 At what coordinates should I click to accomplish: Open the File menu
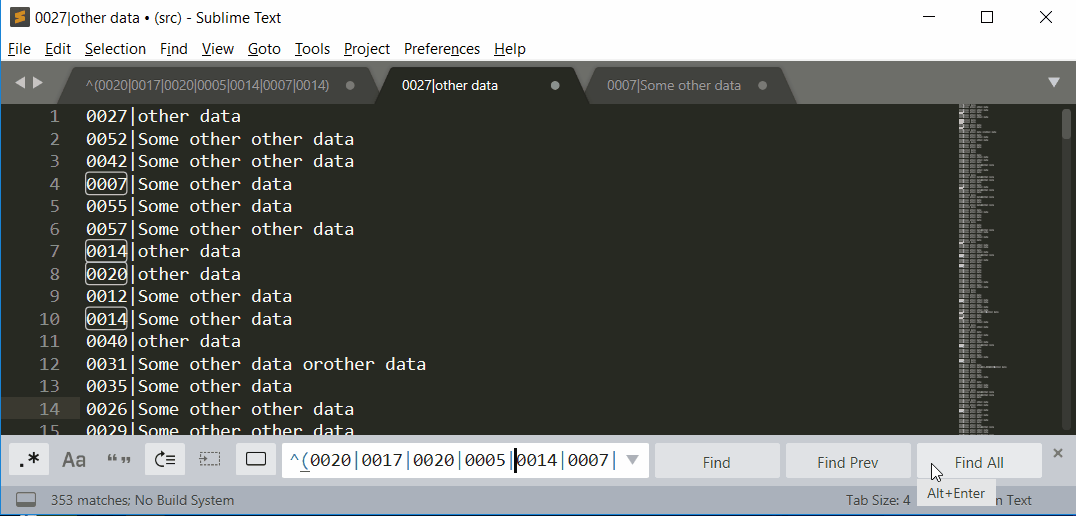19,49
